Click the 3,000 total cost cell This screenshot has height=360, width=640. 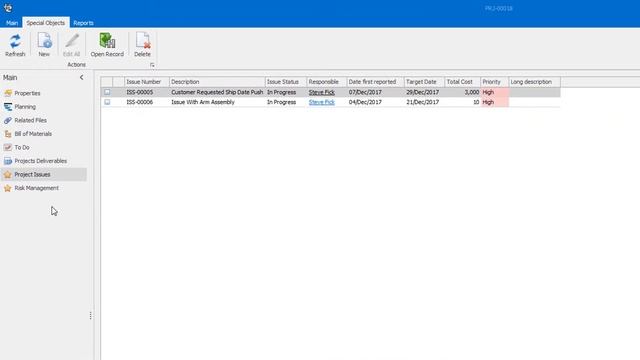462,92
